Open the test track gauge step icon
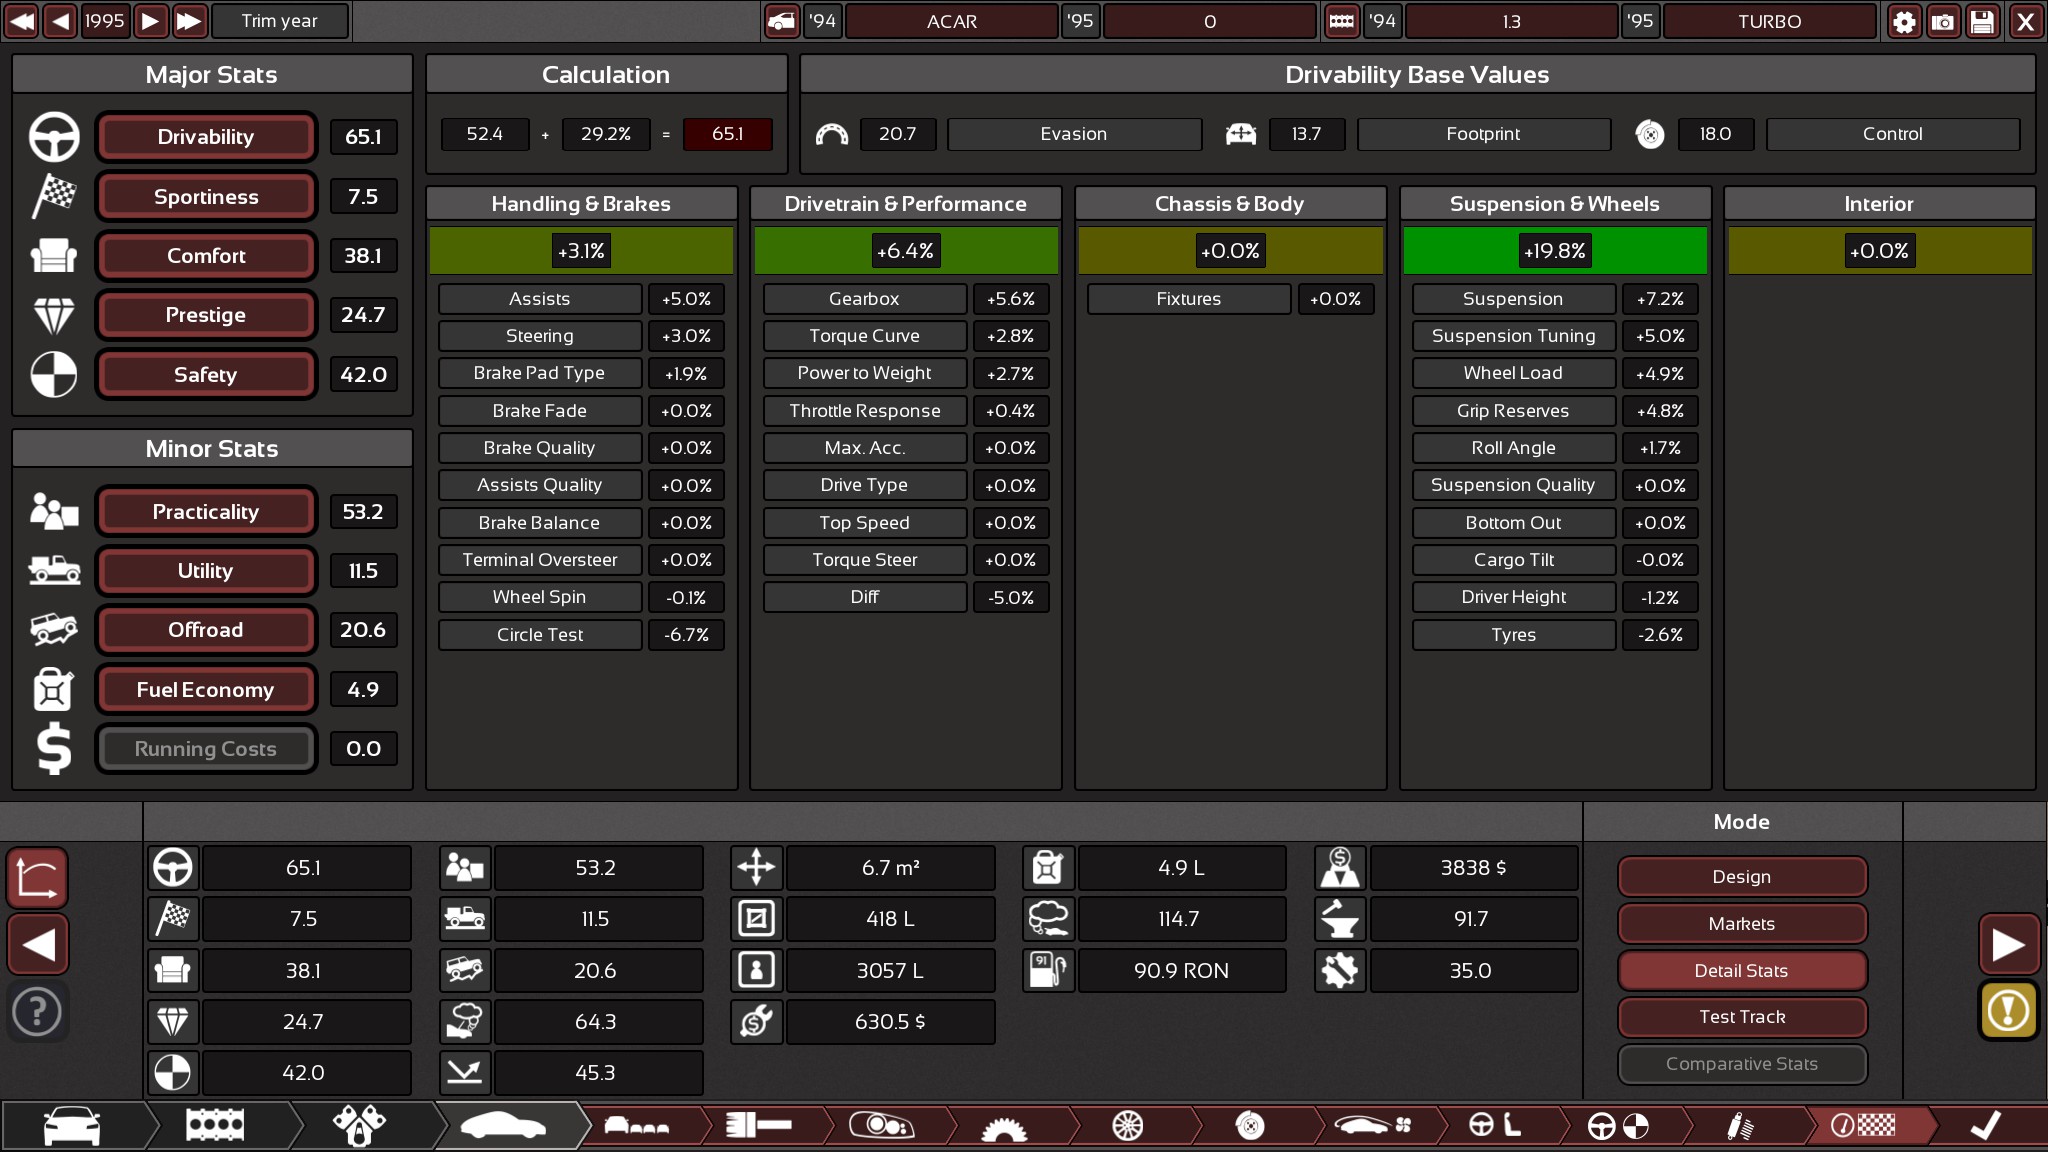Viewport: 2048px width, 1152px height. 1862,1126
